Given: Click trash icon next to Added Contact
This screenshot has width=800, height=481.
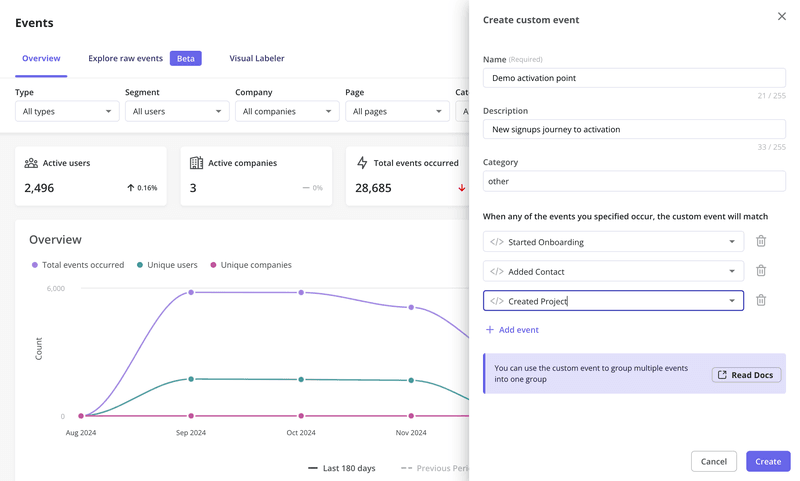Looking at the screenshot, I should click(x=761, y=271).
